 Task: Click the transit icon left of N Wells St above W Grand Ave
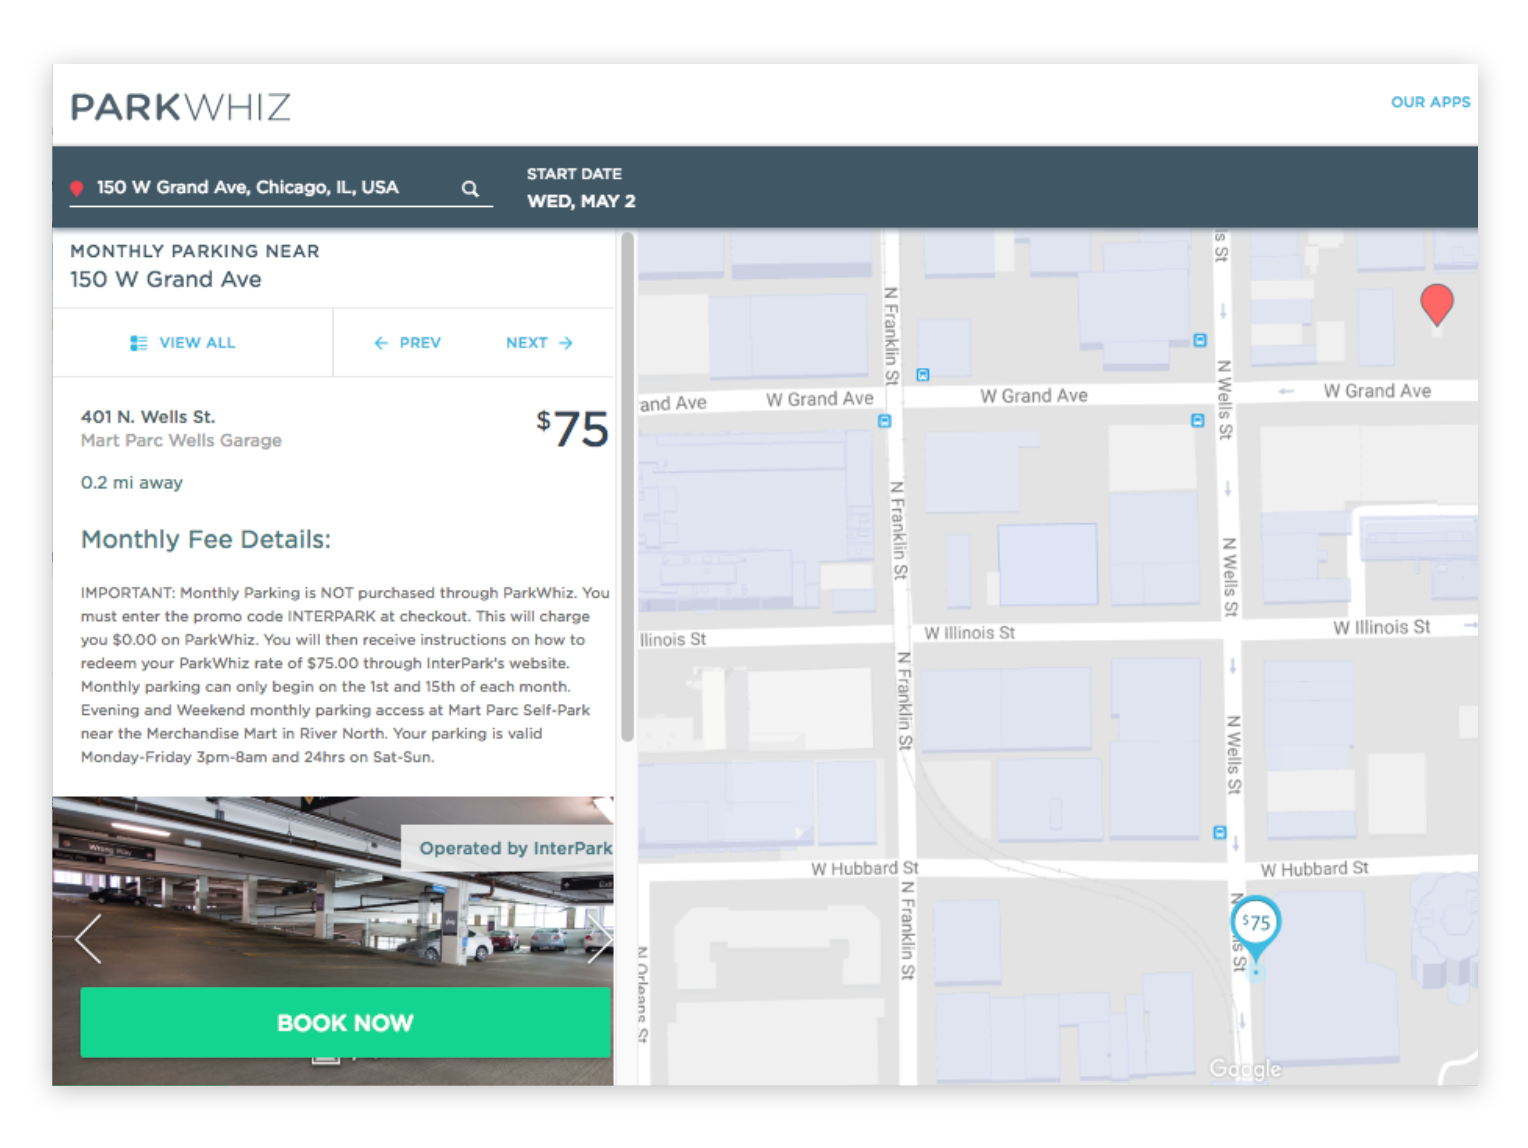[1200, 340]
